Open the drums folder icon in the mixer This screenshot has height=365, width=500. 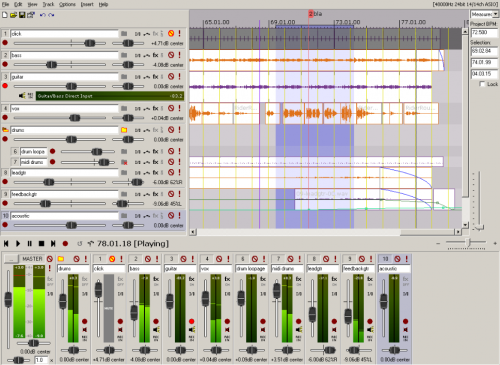pos(61,259)
